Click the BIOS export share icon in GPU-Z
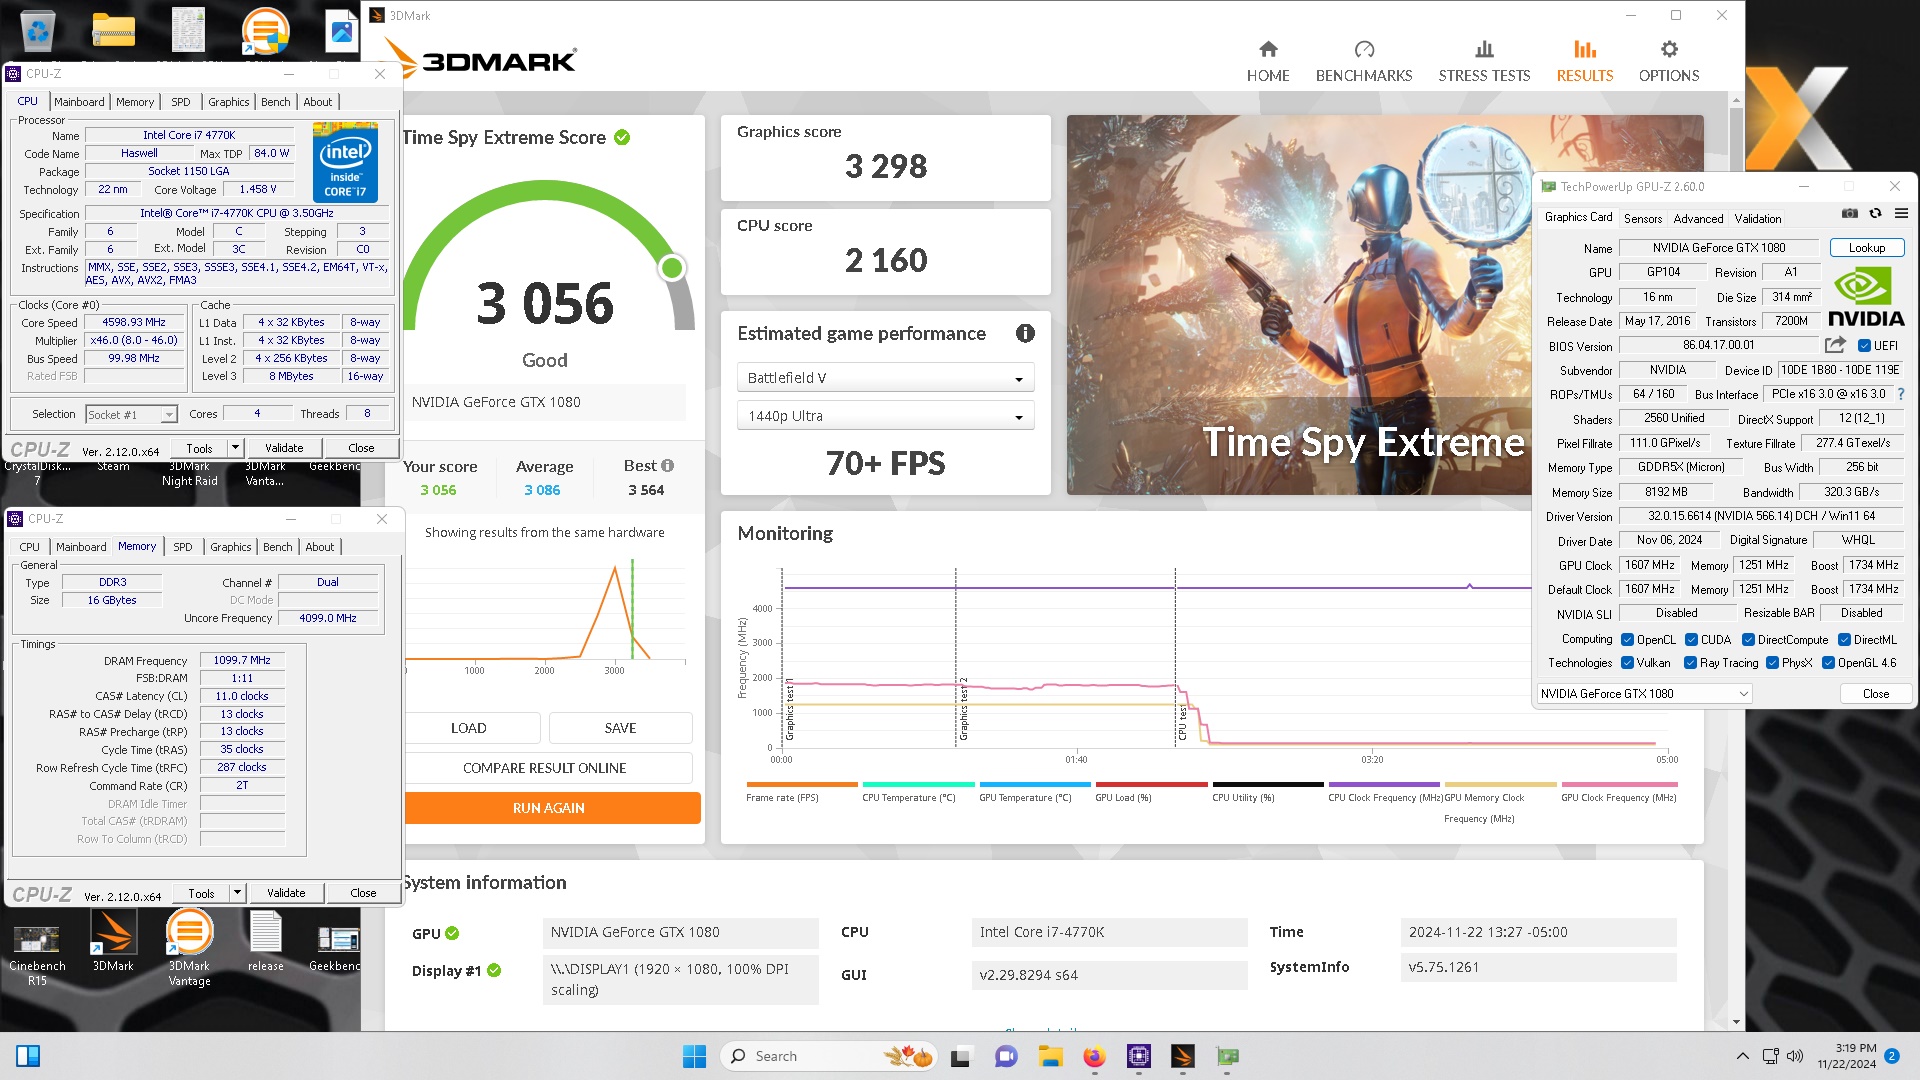Screen dimensions: 1920x1080 (x=1835, y=345)
